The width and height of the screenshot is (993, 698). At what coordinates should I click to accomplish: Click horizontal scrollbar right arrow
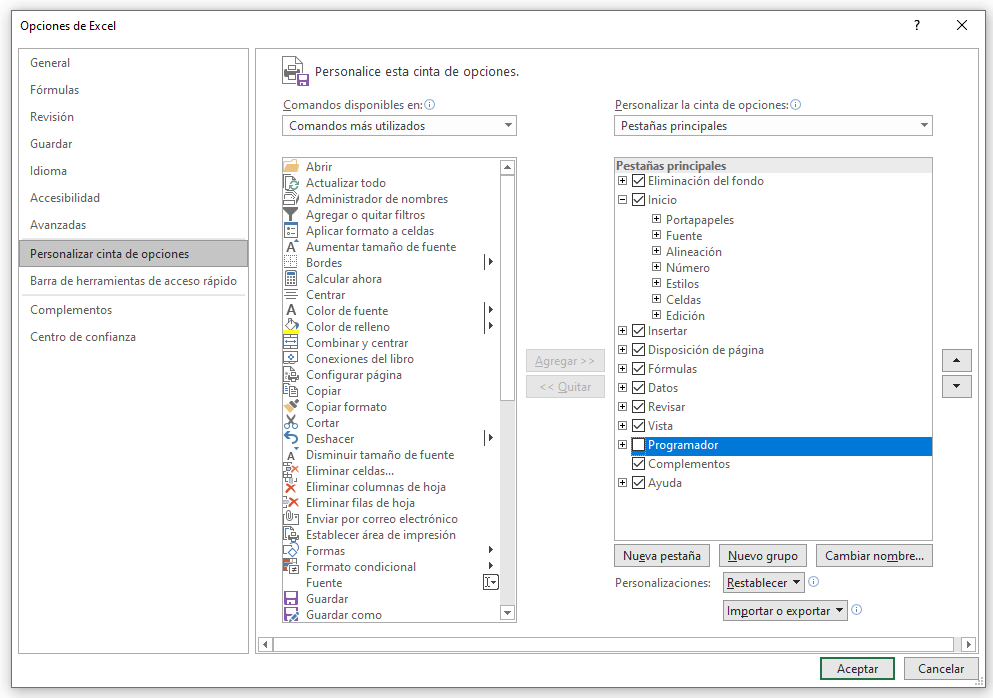pyautogui.click(x=968, y=644)
